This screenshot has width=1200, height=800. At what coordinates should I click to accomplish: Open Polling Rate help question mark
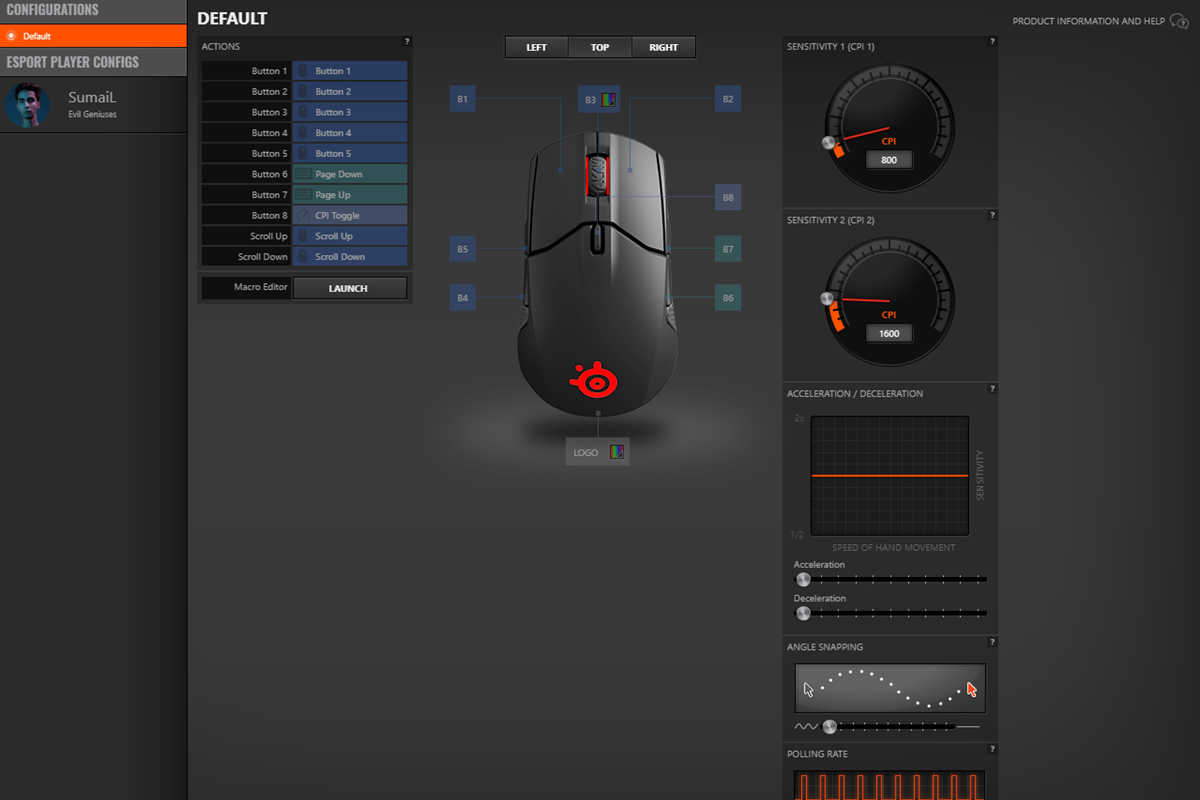[992, 748]
